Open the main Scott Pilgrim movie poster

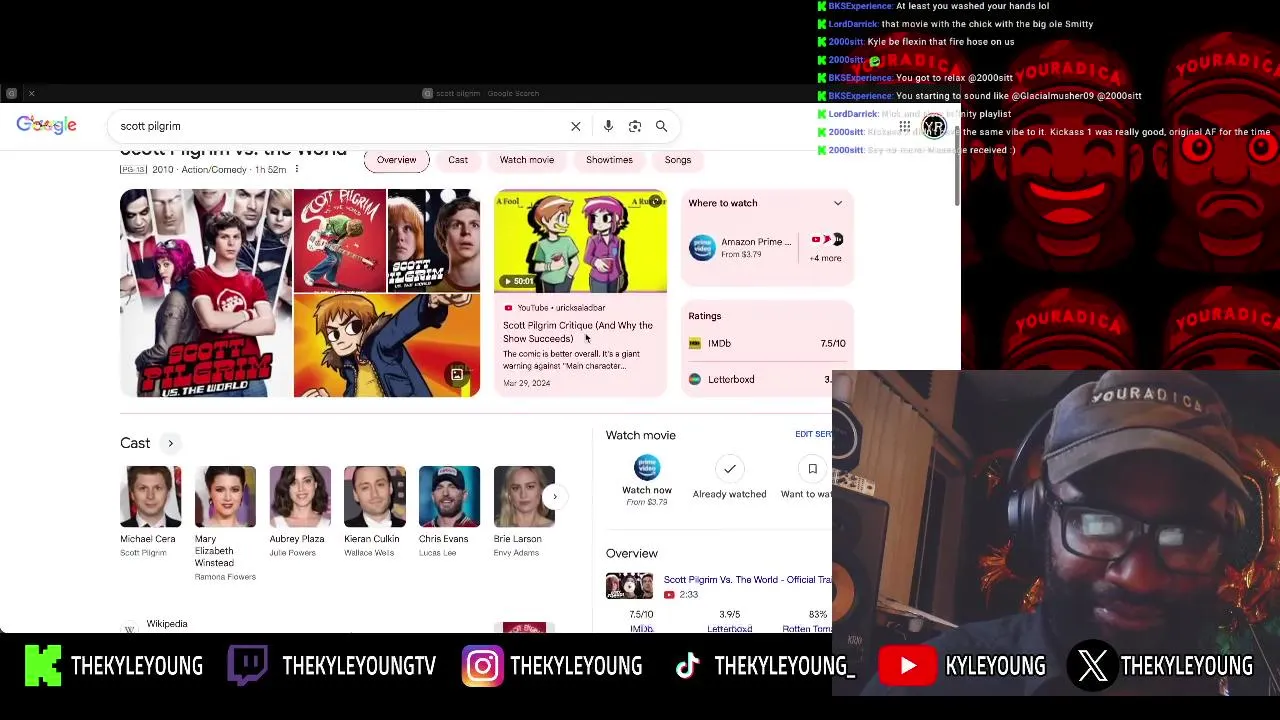[206, 293]
